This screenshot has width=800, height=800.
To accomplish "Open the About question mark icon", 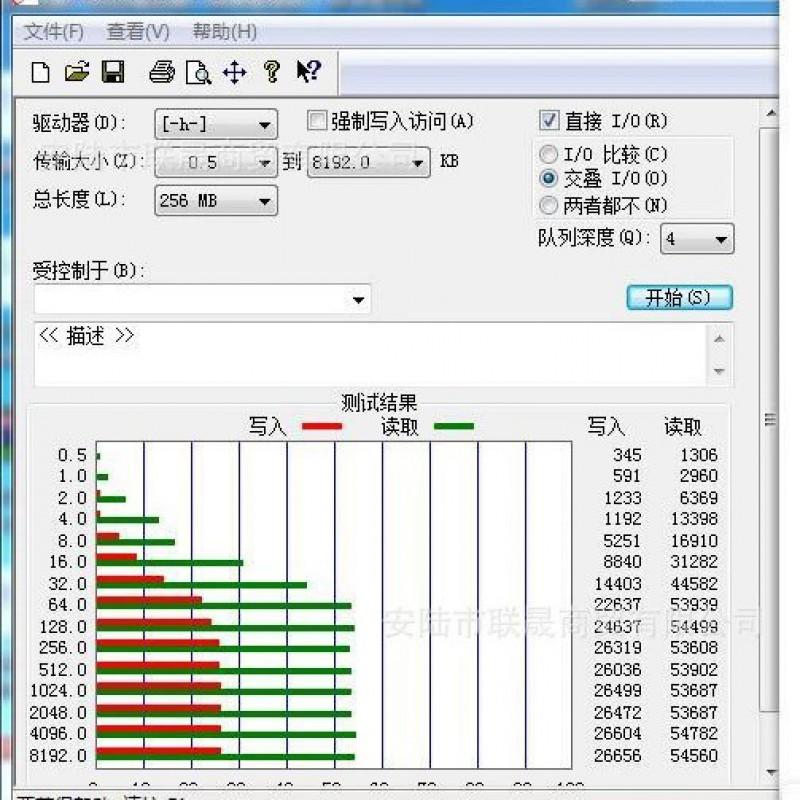I will click(x=271, y=72).
